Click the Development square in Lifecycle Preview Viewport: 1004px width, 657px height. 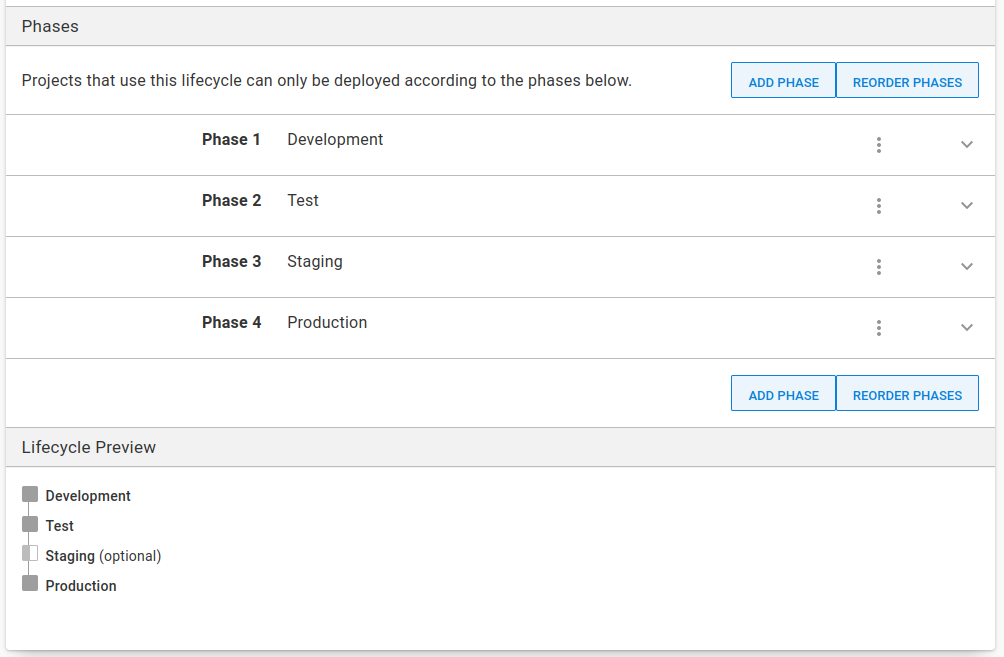point(30,495)
